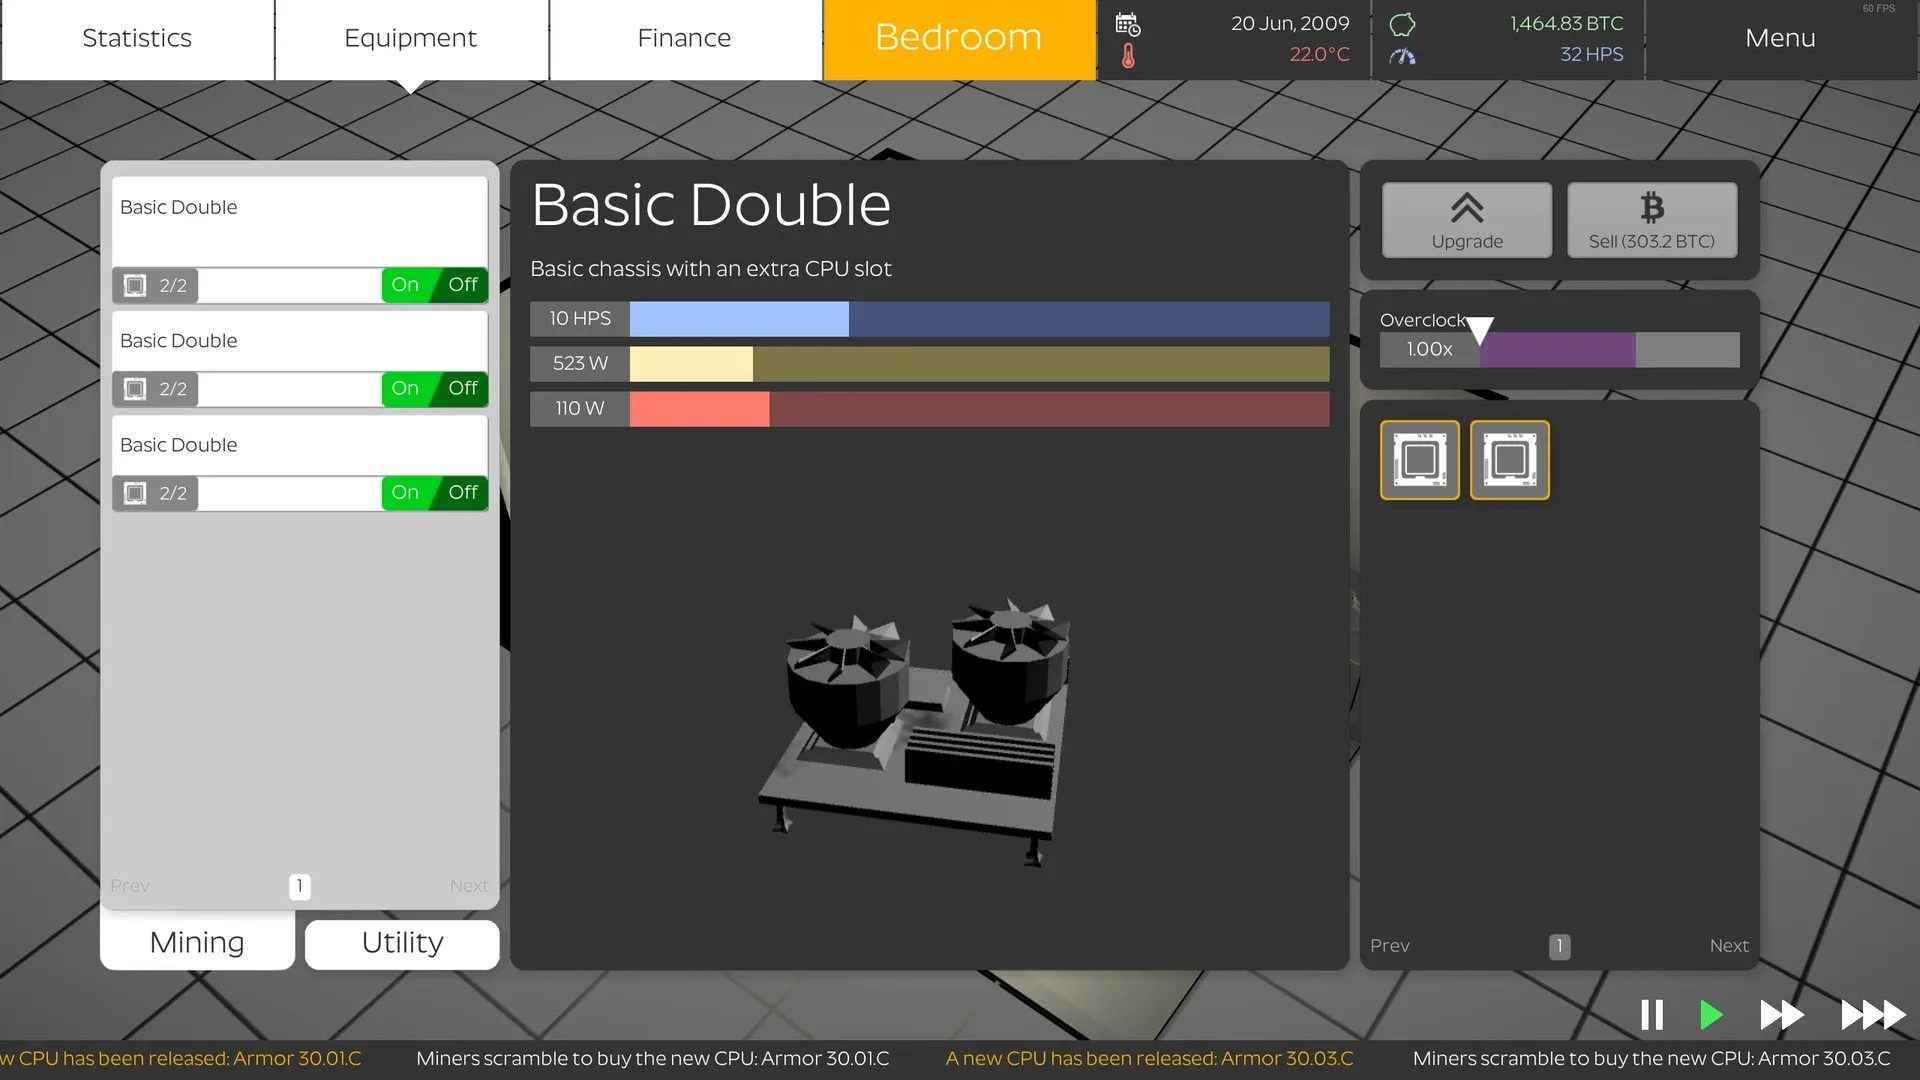The image size is (1920, 1080).
Task: Click the first CPU slot icon
Action: (x=1419, y=460)
